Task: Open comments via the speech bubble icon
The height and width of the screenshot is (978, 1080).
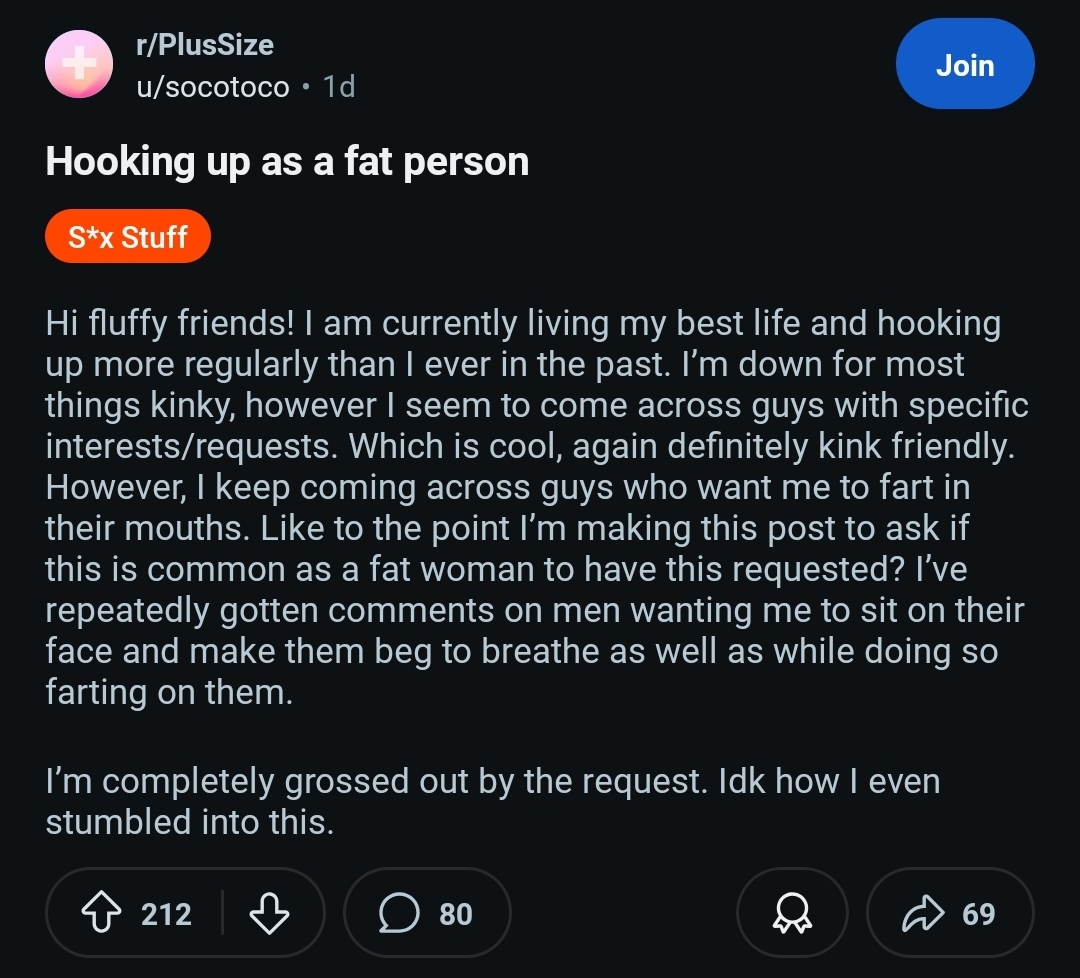Action: point(399,913)
